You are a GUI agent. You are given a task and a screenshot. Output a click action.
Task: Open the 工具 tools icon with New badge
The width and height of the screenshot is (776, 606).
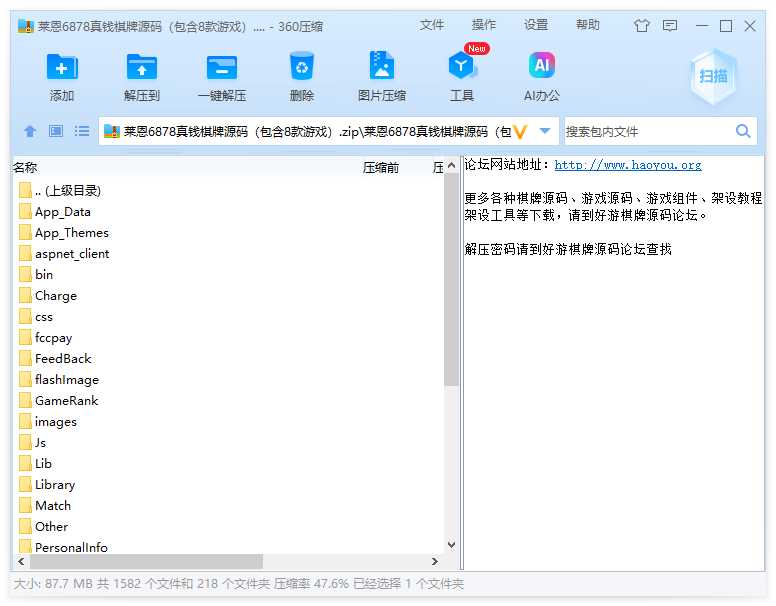(464, 63)
